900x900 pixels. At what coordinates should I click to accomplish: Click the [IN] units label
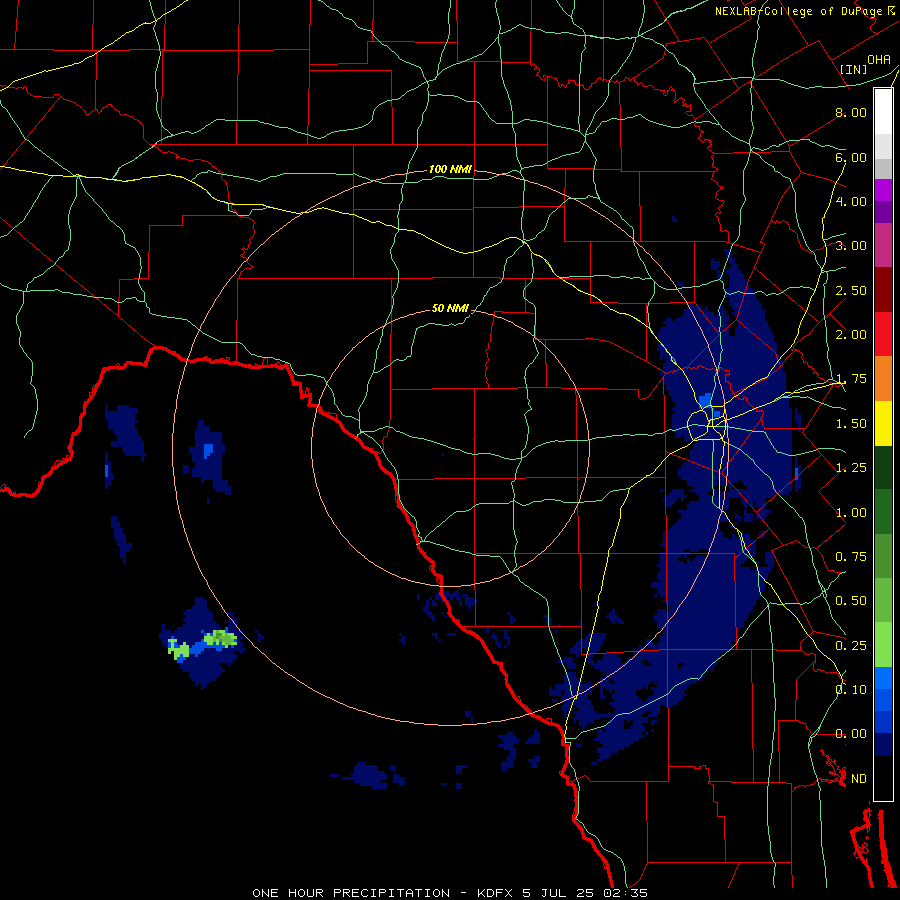click(853, 69)
